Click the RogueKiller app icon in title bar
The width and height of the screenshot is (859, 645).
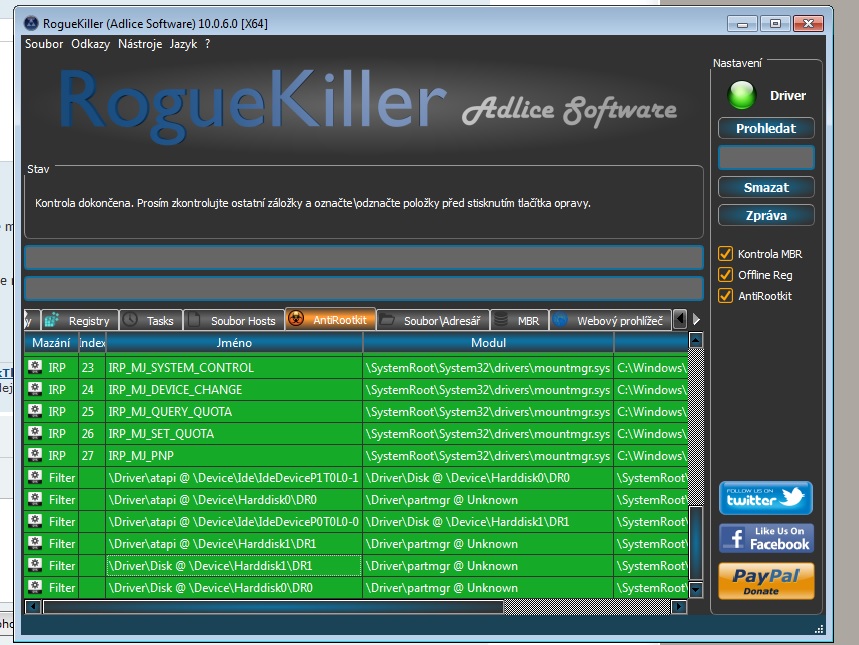click(x=31, y=24)
